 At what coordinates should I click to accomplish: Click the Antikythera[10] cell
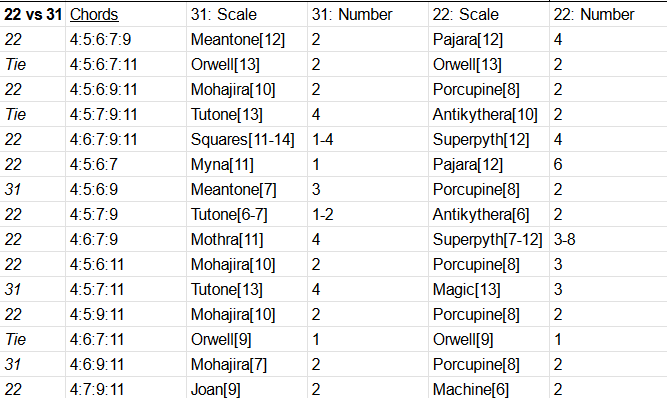click(x=489, y=114)
